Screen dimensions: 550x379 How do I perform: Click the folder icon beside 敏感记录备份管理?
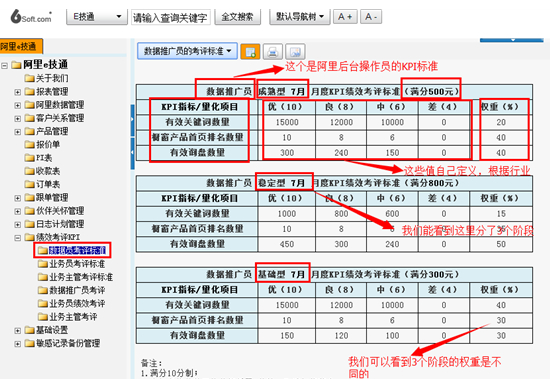pos(29,343)
